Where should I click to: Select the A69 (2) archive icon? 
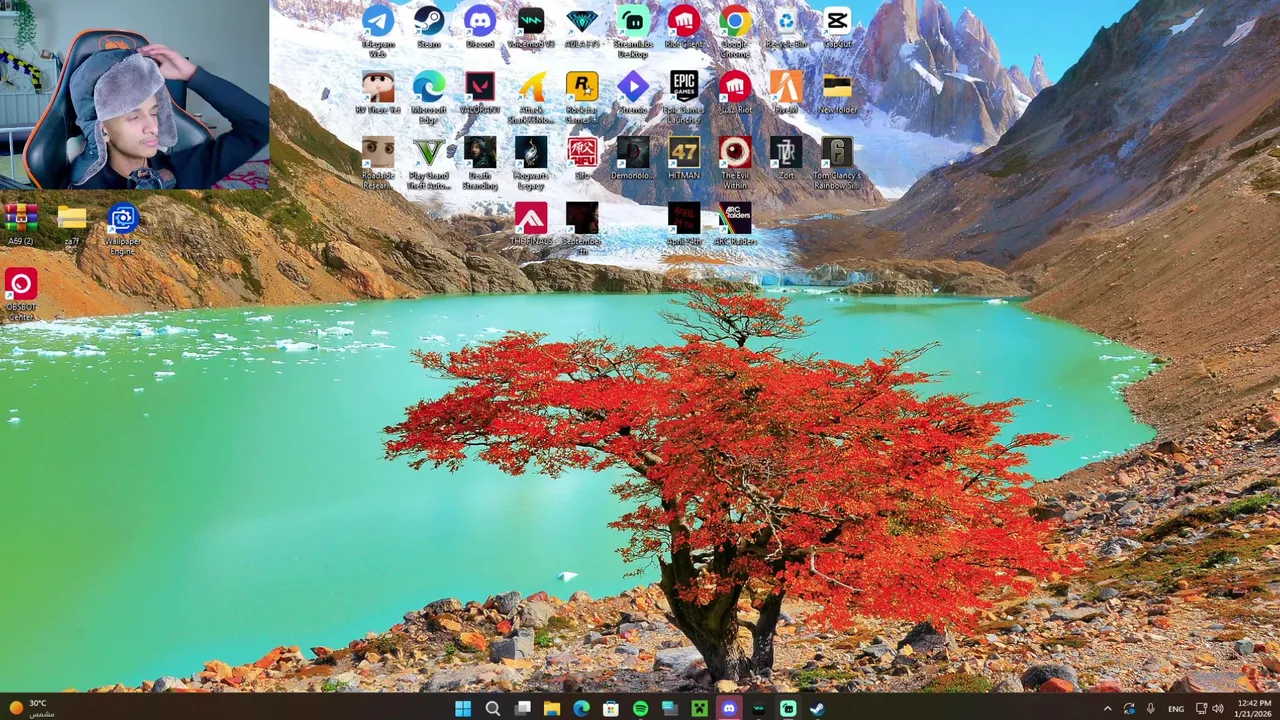pyautogui.click(x=21, y=223)
